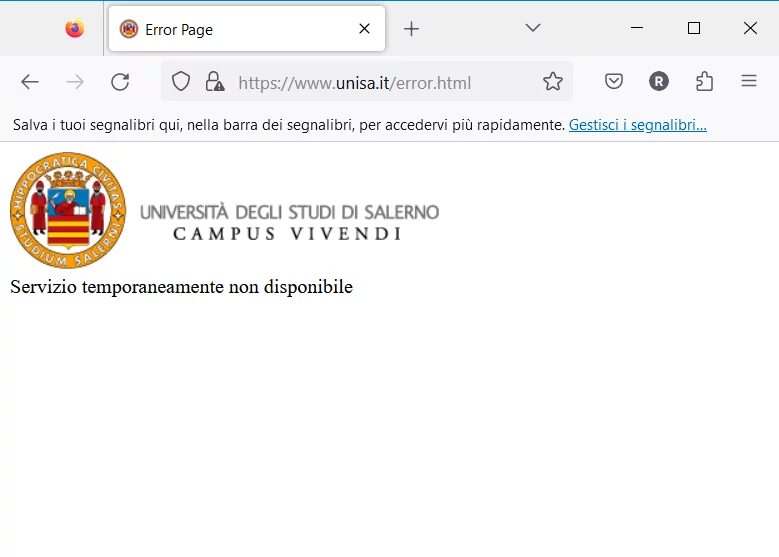Reload the current page

120,82
